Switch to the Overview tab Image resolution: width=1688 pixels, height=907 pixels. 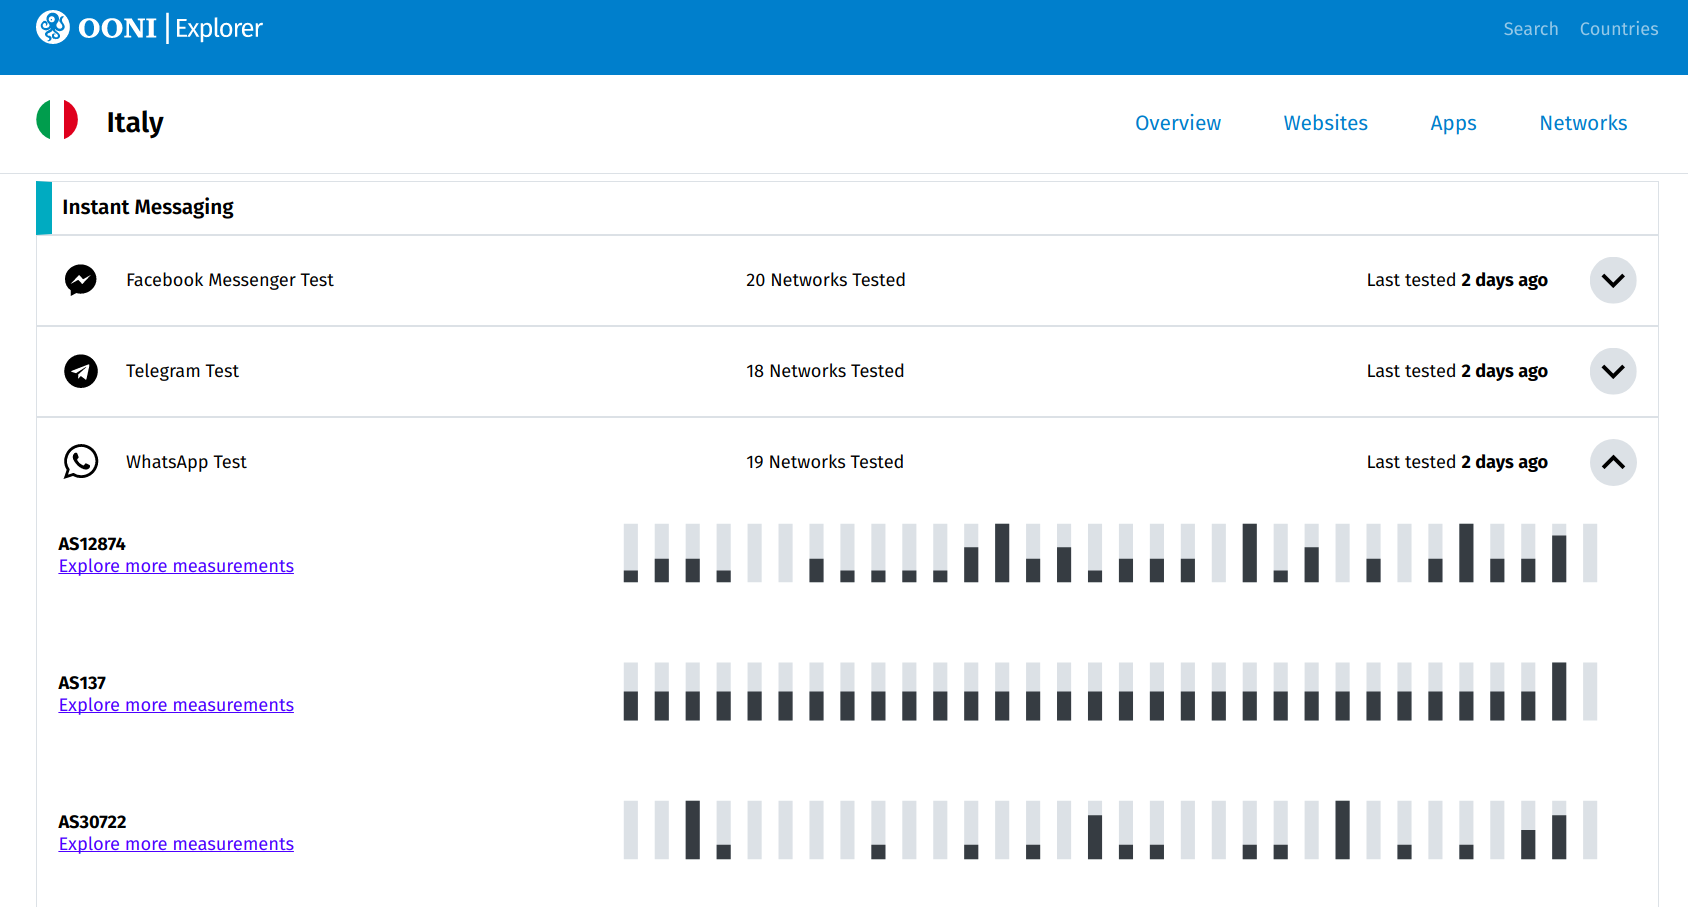[x=1177, y=123]
